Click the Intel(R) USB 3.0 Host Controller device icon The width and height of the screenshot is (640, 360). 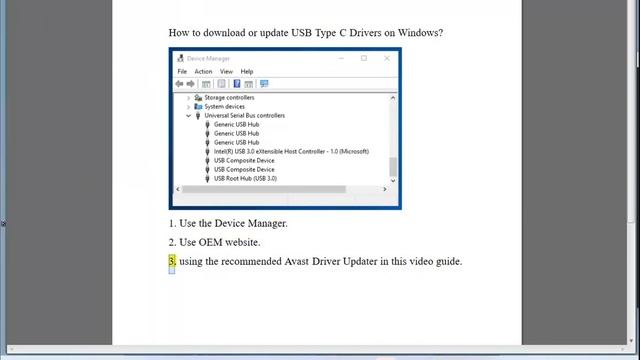click(207, 151)
